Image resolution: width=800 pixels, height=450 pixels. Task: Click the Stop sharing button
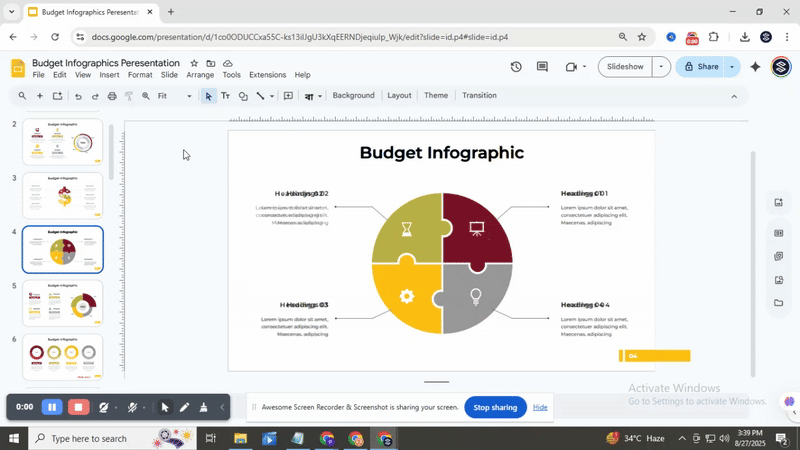pyautogui.click(x=495, y=407)
